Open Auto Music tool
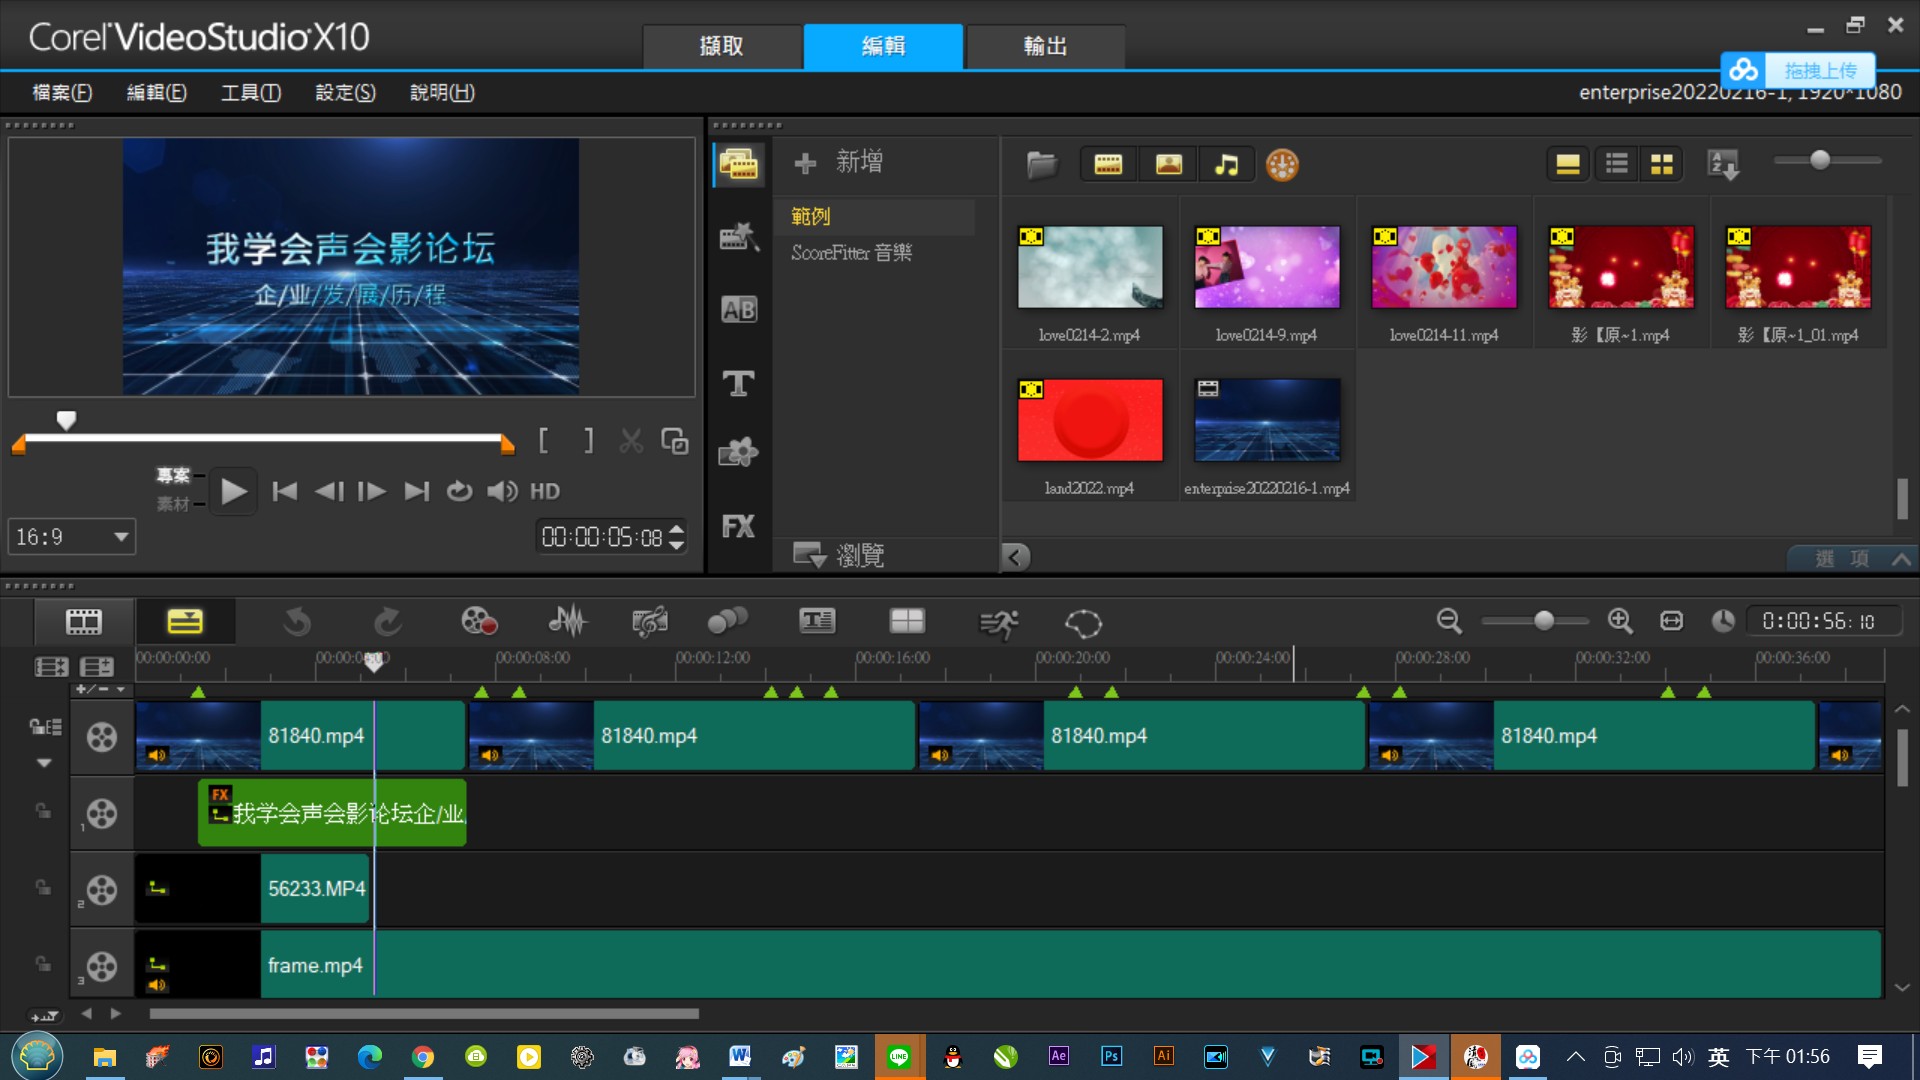 click(x=649, y=622)
